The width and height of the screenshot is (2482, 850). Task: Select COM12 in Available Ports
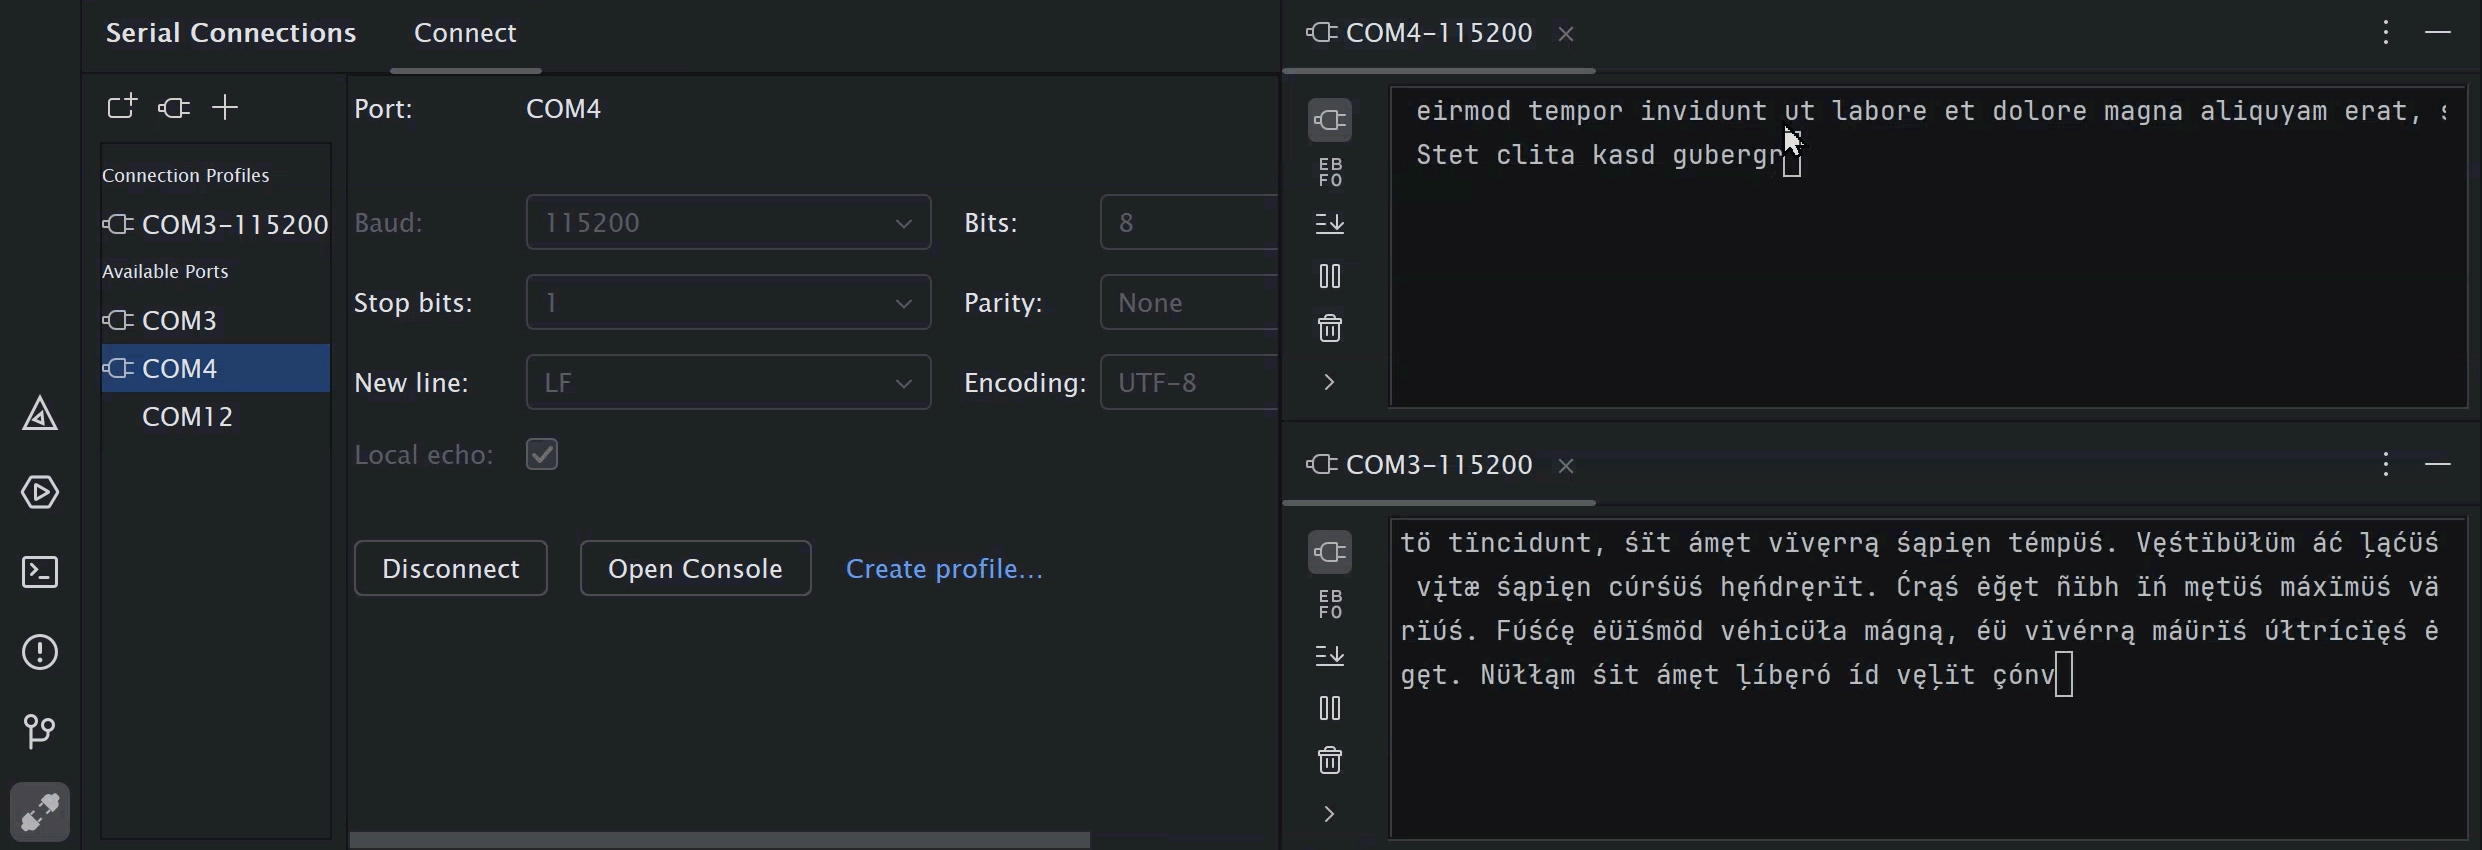tap(216, 416)
